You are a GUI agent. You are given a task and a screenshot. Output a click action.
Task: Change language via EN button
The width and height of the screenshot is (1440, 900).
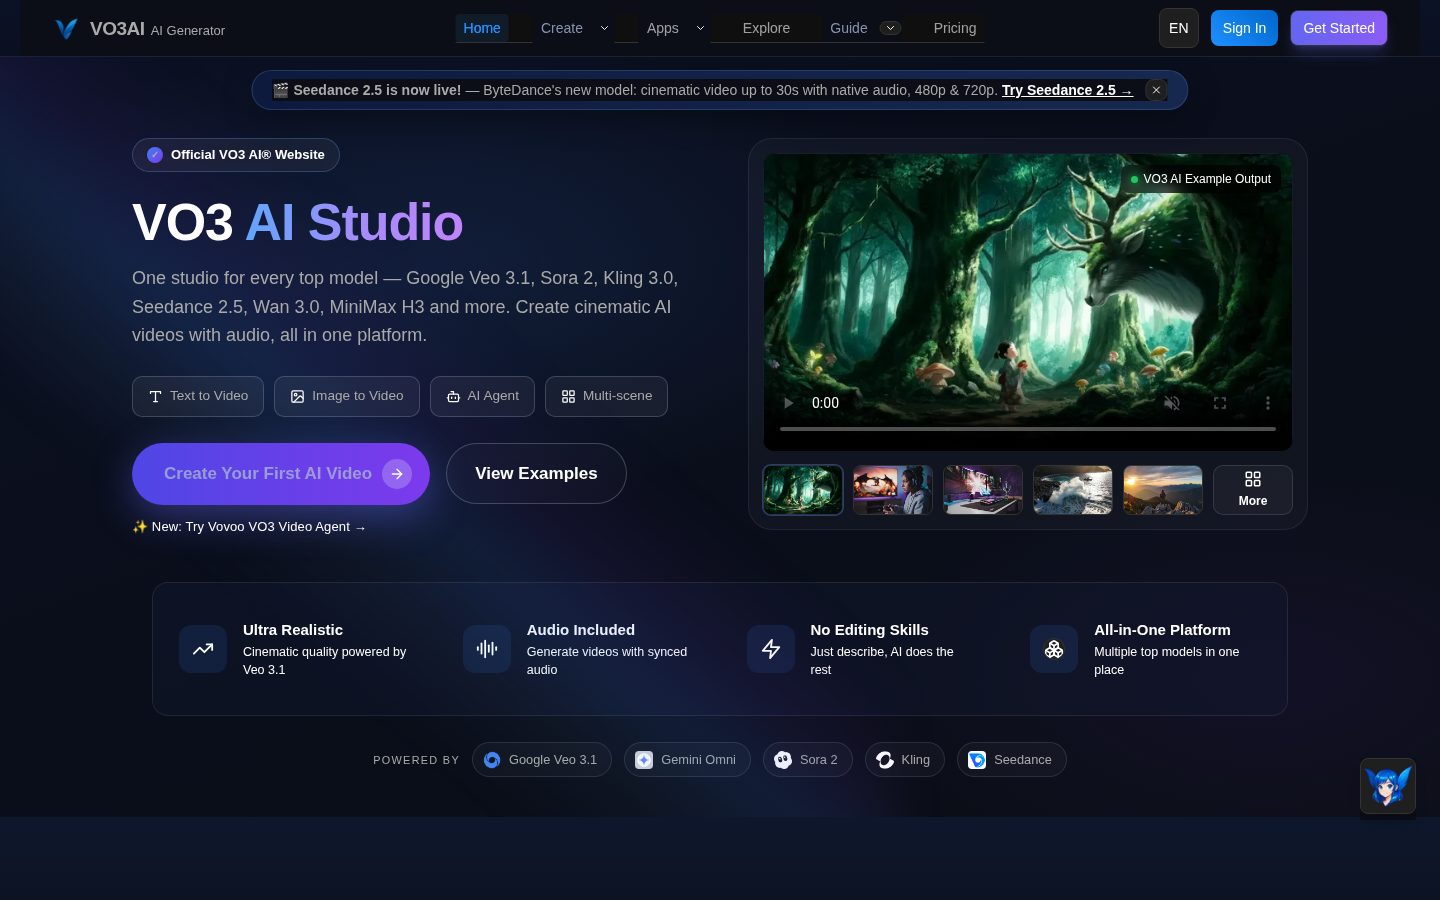pos(1179,28)
